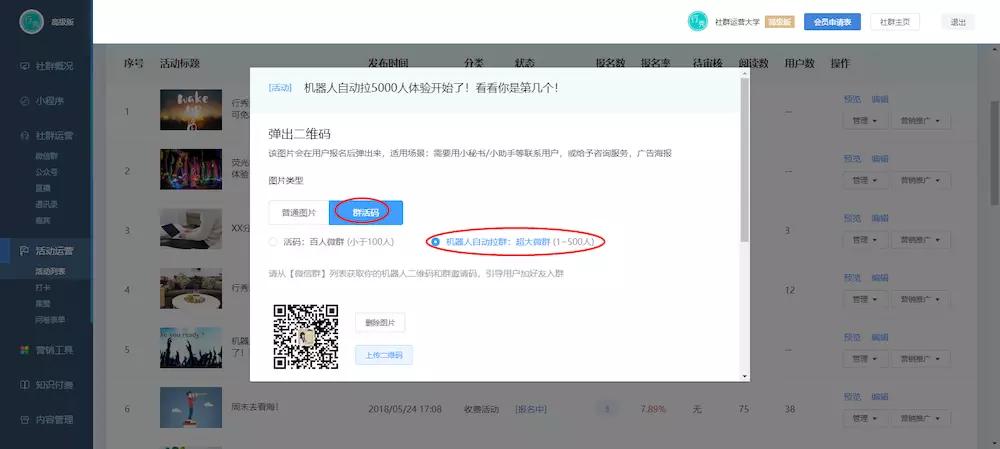Screen dimensions: 1000x449
Task: Open 社群概况 via its sidebar icon
Action: click(x=24, y=66)
